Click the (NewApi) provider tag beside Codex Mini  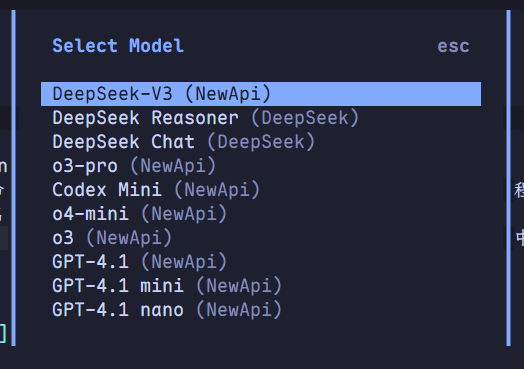[217, 190]
